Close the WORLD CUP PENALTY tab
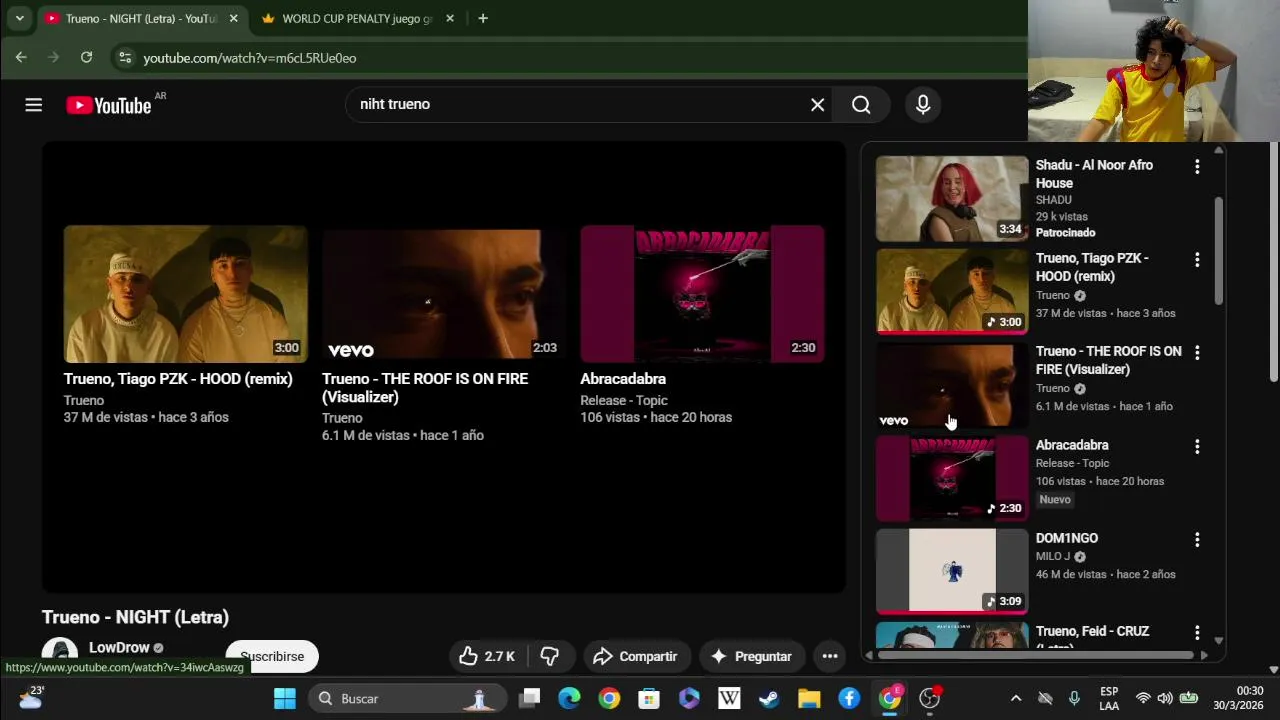1280x720 pixels. point(450,19)
